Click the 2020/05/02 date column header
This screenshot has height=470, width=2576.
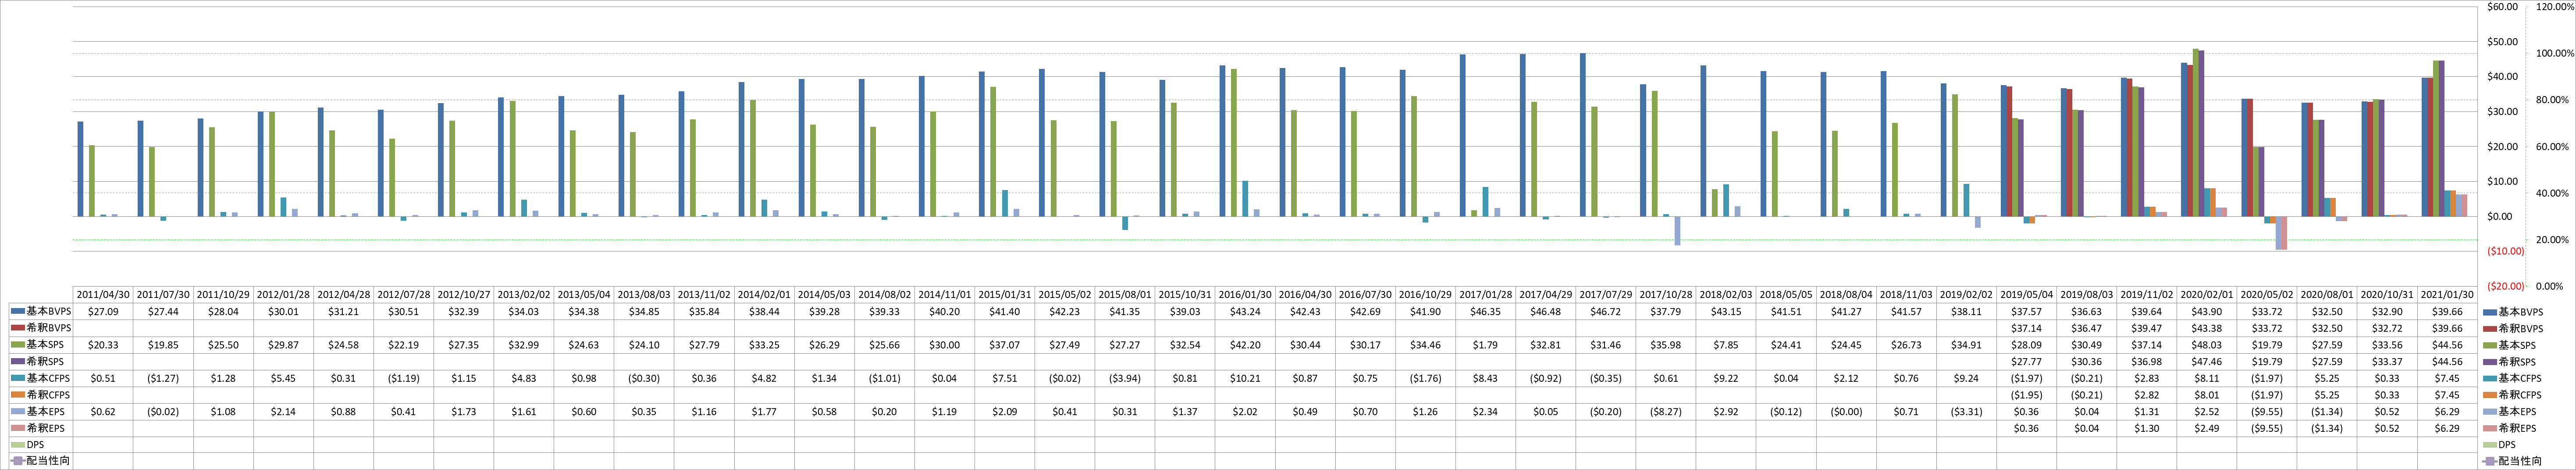[x=2268, y=295]
